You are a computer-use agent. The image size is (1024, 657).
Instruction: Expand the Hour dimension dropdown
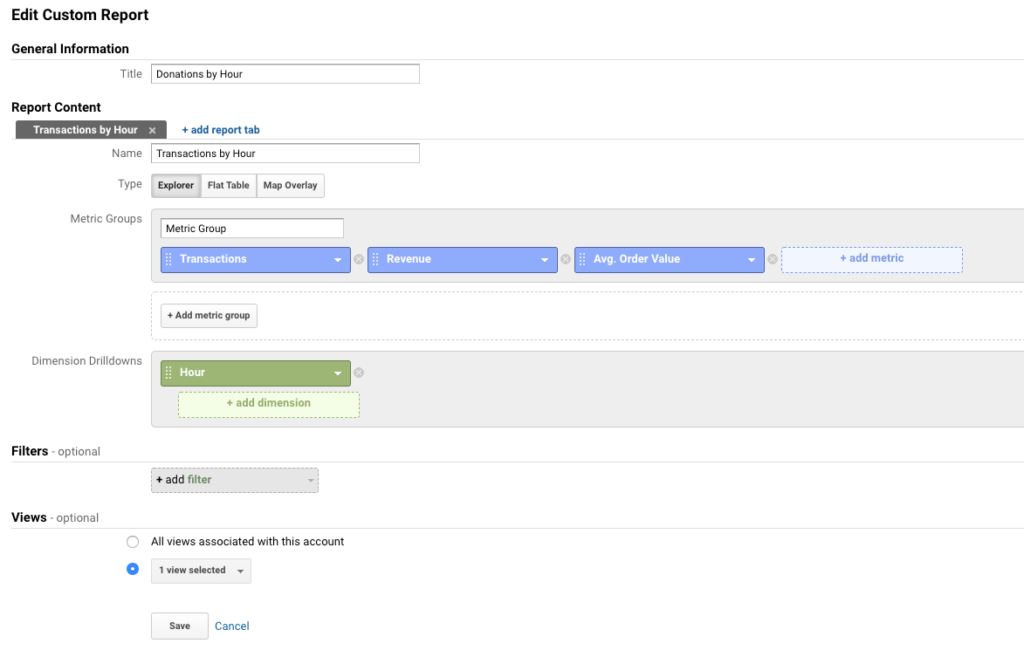pos(338,374)
